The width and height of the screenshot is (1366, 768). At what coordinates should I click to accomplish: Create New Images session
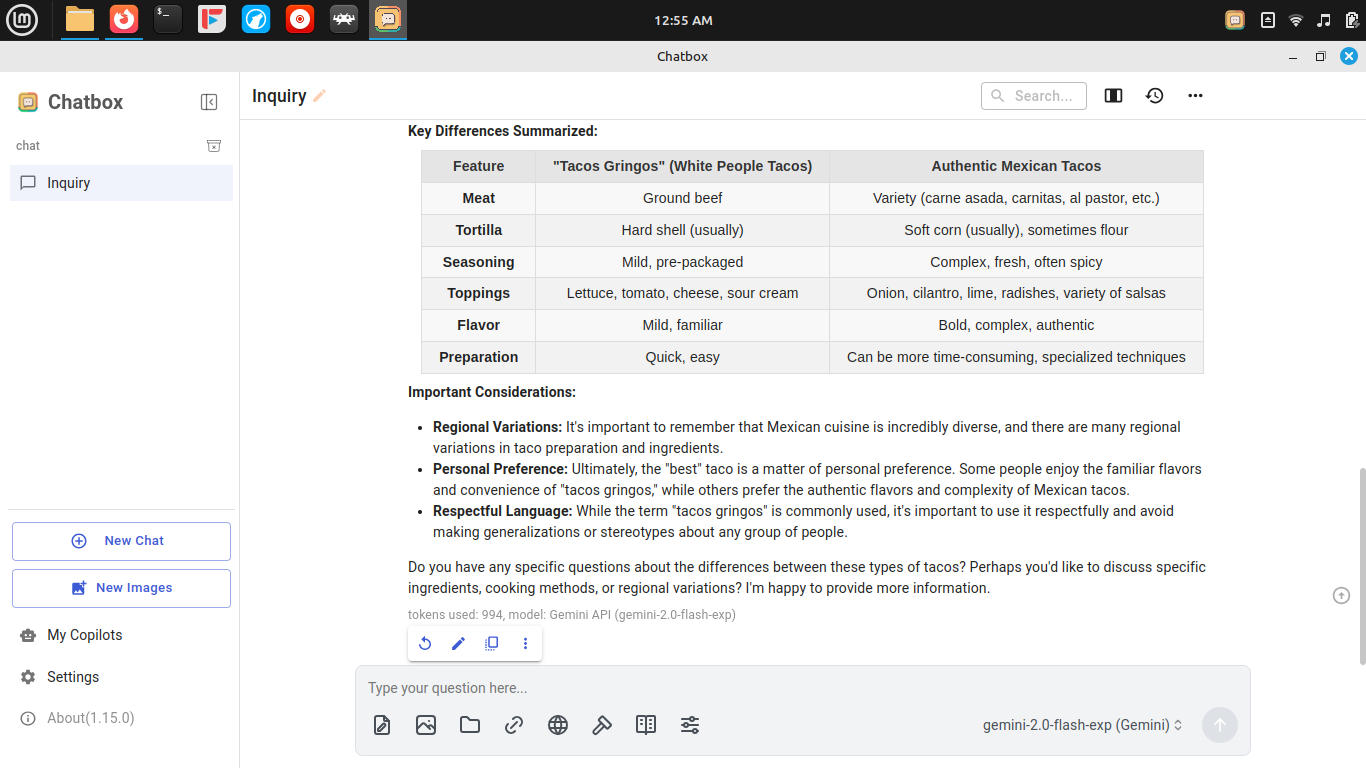coord(121,588)
